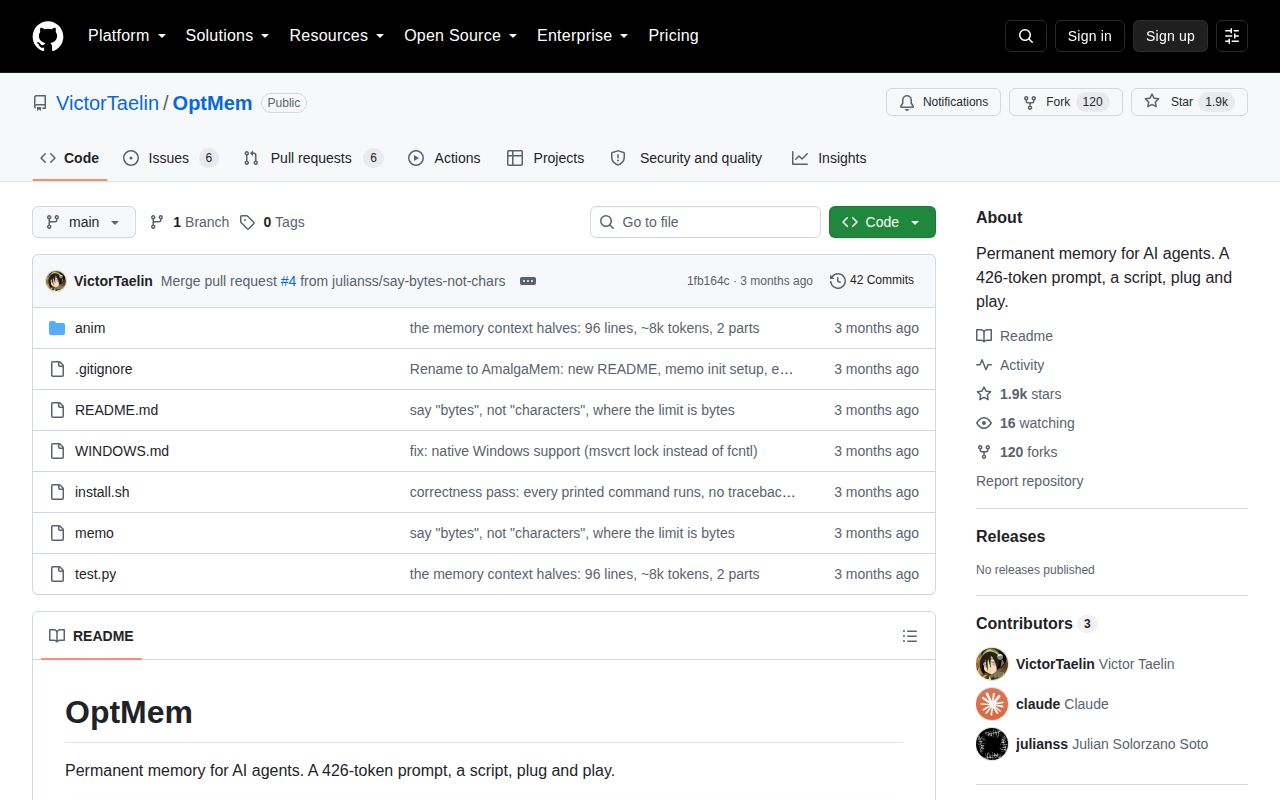Open the 0 Tags link
The height and width of the screenshot is (800, 1280).
point(272,222)
